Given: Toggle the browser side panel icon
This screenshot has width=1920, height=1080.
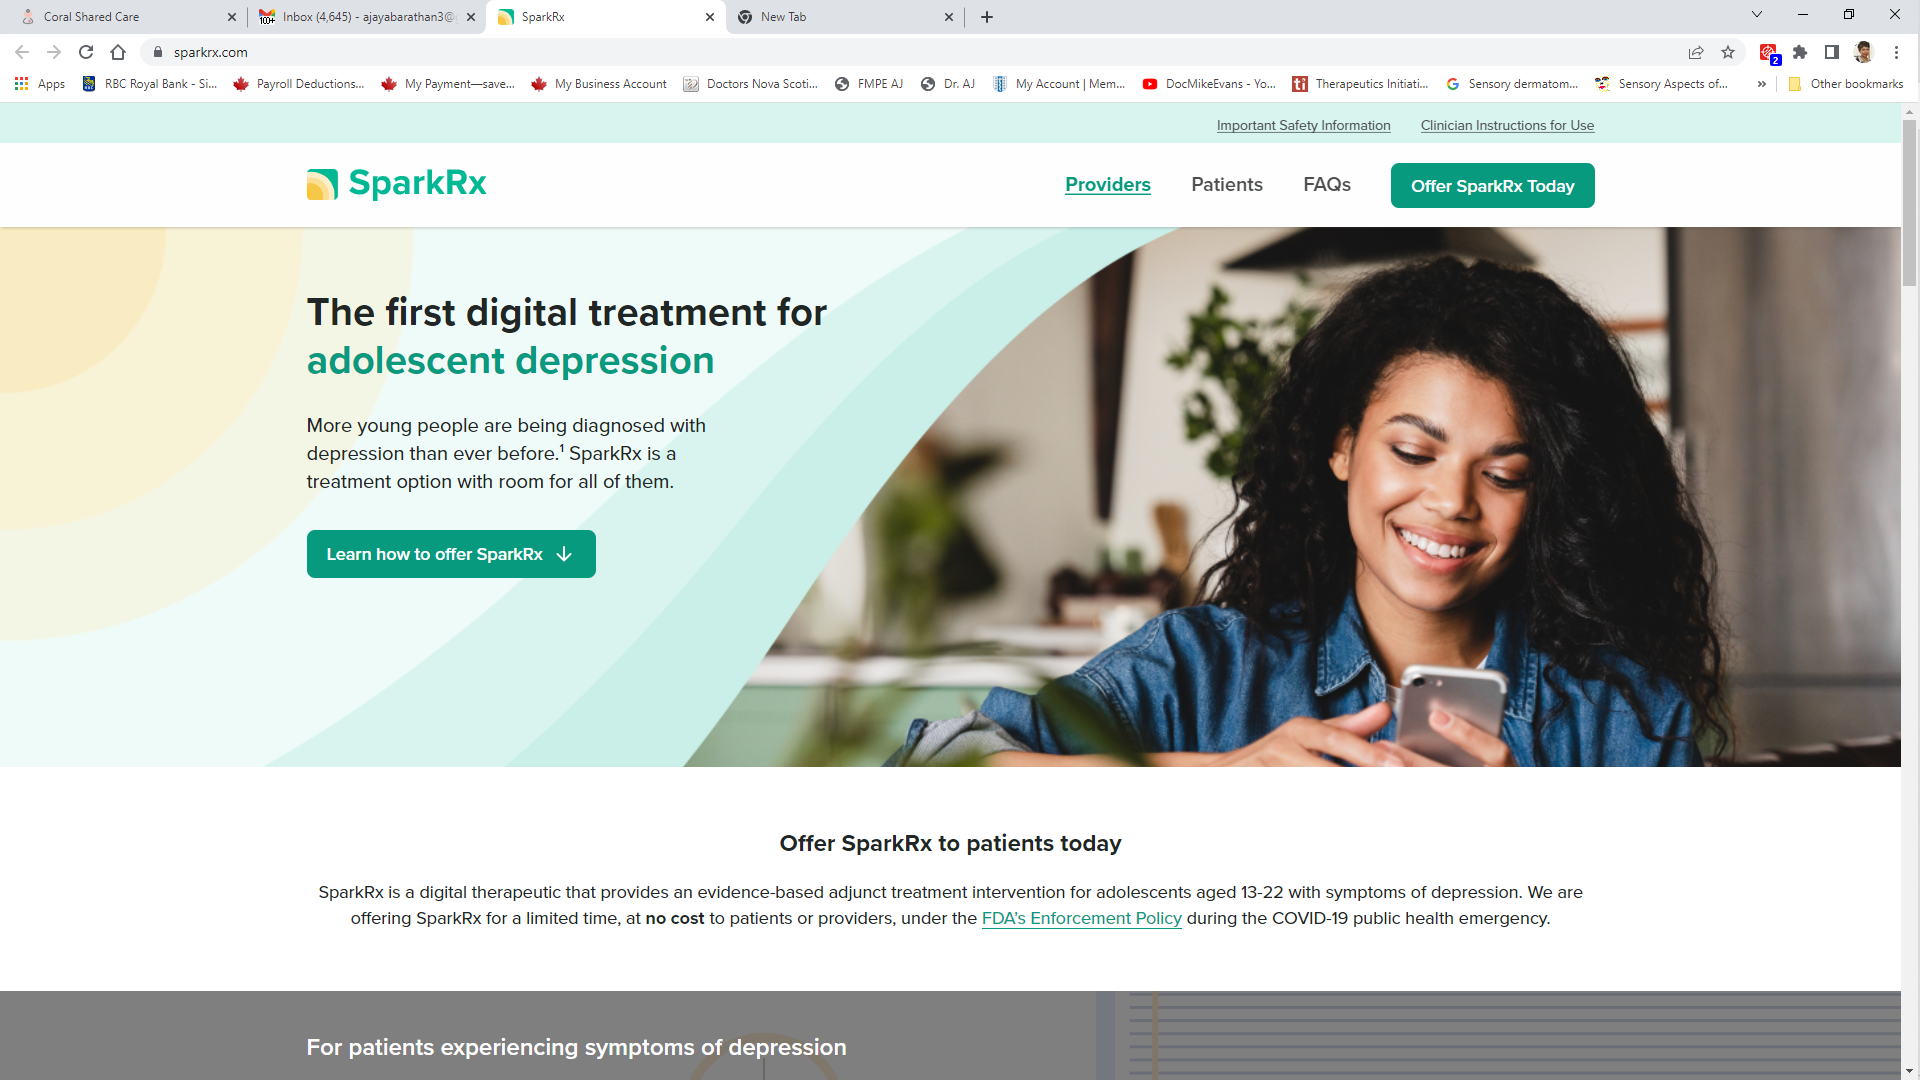Looking at the screenshot, I should click(1832, 52).
